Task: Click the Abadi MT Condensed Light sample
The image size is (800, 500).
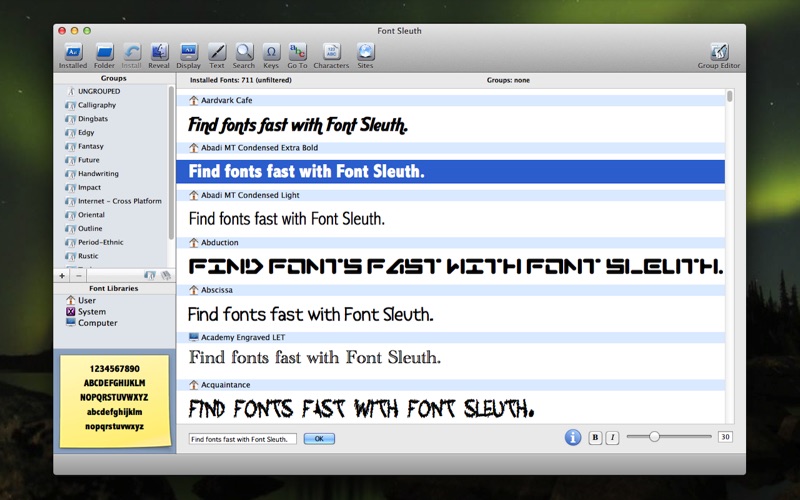Action: tap(287, 219)
